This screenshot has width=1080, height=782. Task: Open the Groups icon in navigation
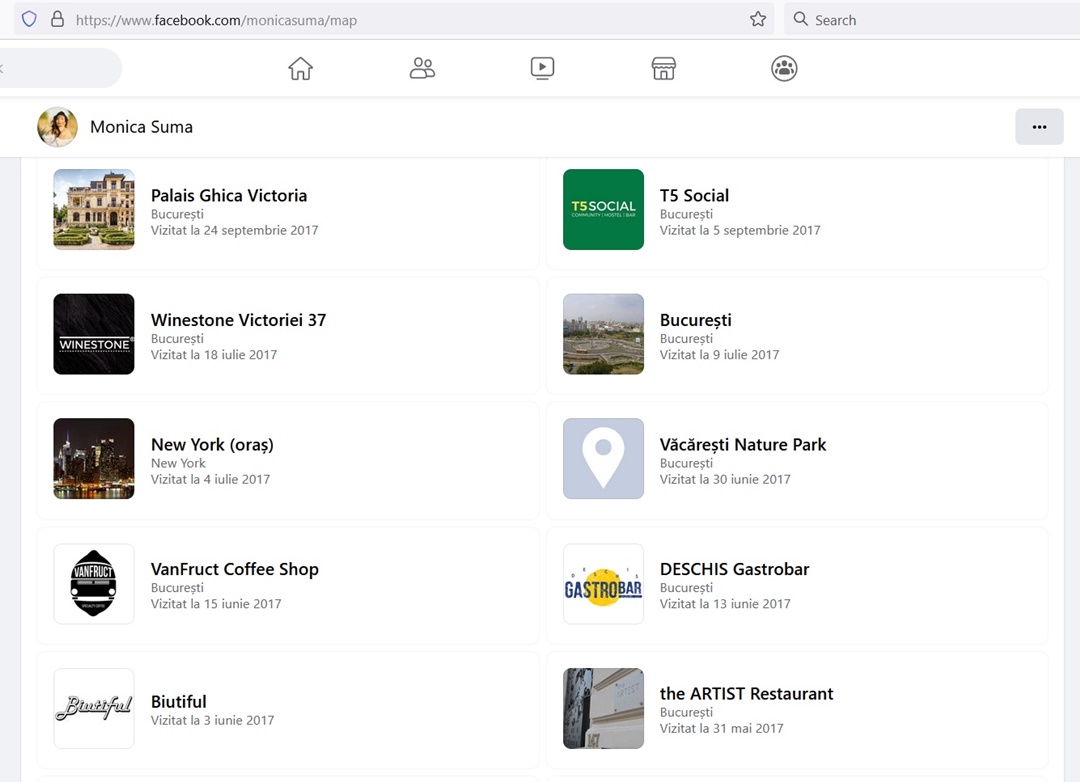[784, 68]
